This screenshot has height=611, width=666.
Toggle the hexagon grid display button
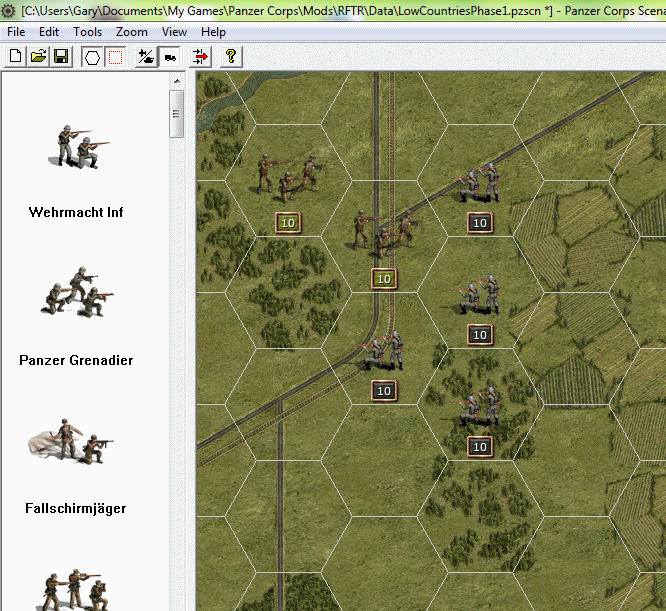(x=92, y=57)
